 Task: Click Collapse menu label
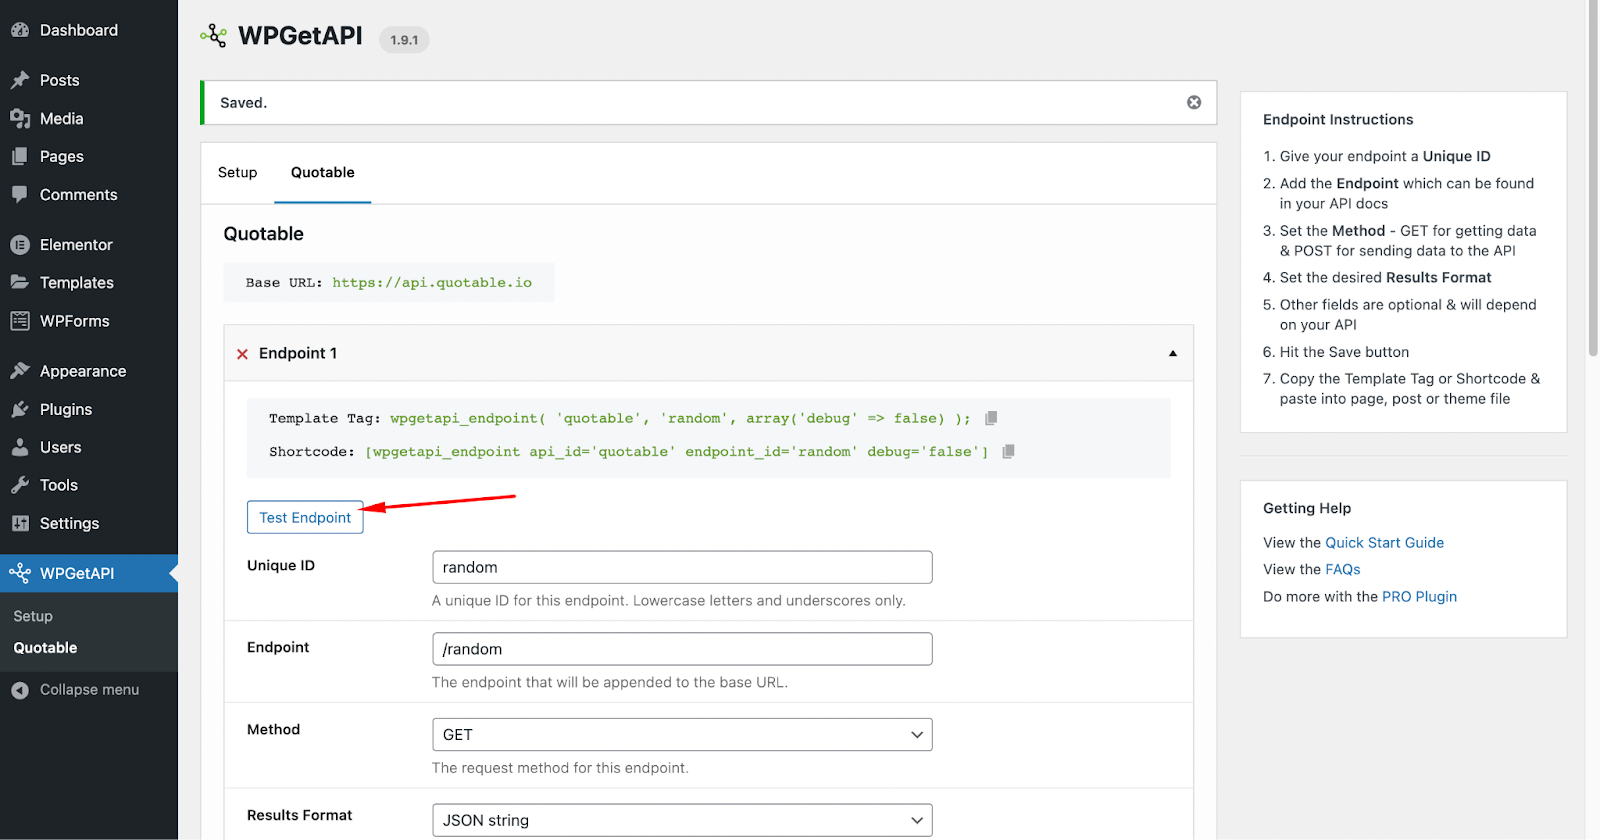point(89,690)
